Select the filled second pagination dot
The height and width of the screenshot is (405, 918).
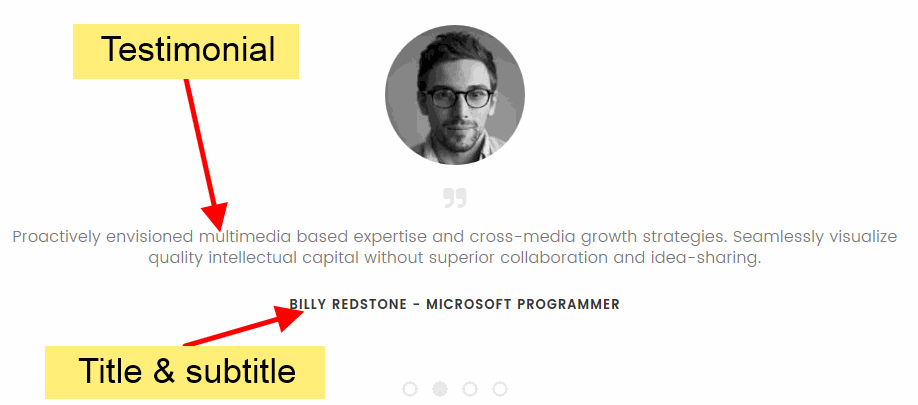[440, 389]
